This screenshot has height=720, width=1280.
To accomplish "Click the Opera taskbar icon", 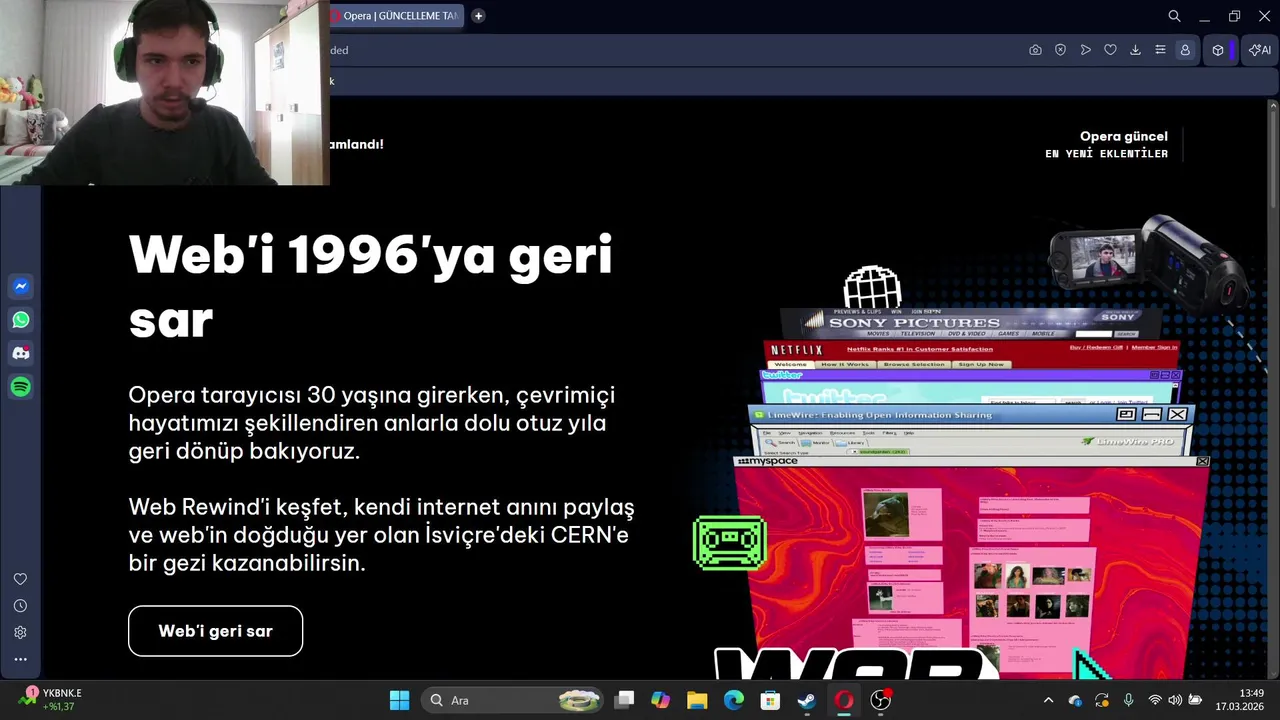I will click(x=844, y=700).
